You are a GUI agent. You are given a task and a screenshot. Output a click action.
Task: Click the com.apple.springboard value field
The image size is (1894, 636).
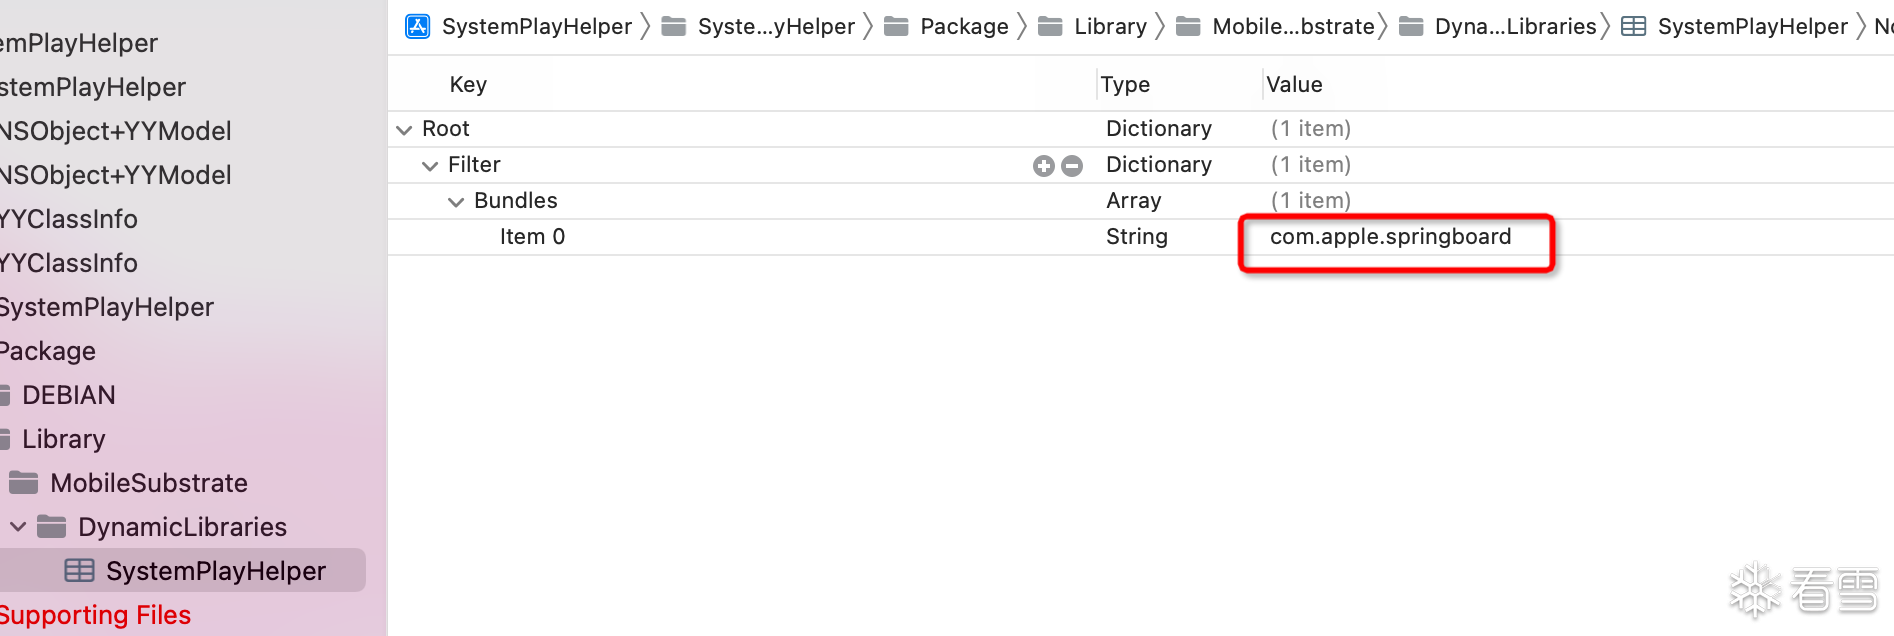pos(1390,237)
